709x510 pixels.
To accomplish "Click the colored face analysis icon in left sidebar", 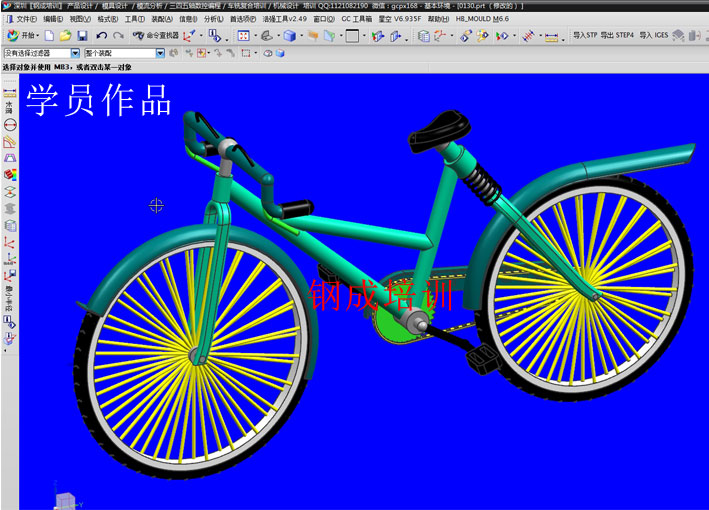I will click(x=10, y=174).
